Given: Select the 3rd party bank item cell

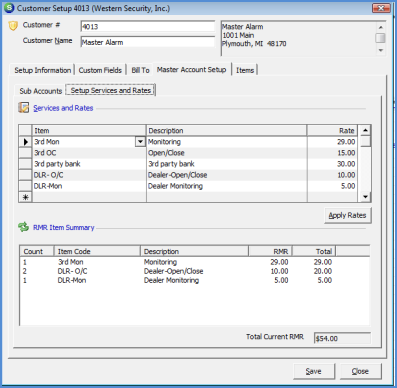Looking at the screenshot, I should pyautogui.click(x=89, y=164).
